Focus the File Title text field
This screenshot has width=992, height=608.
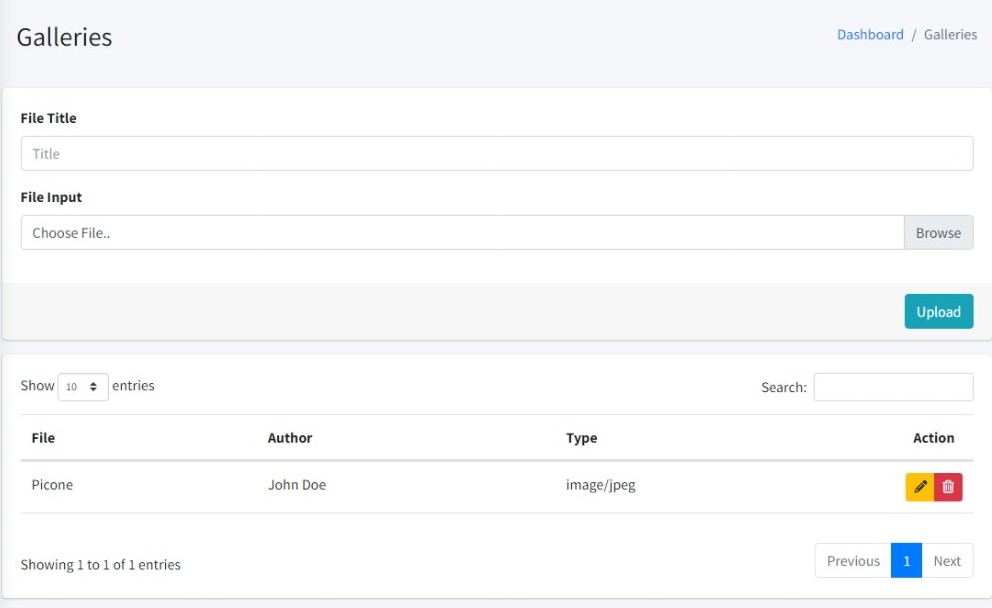(496, 154)
